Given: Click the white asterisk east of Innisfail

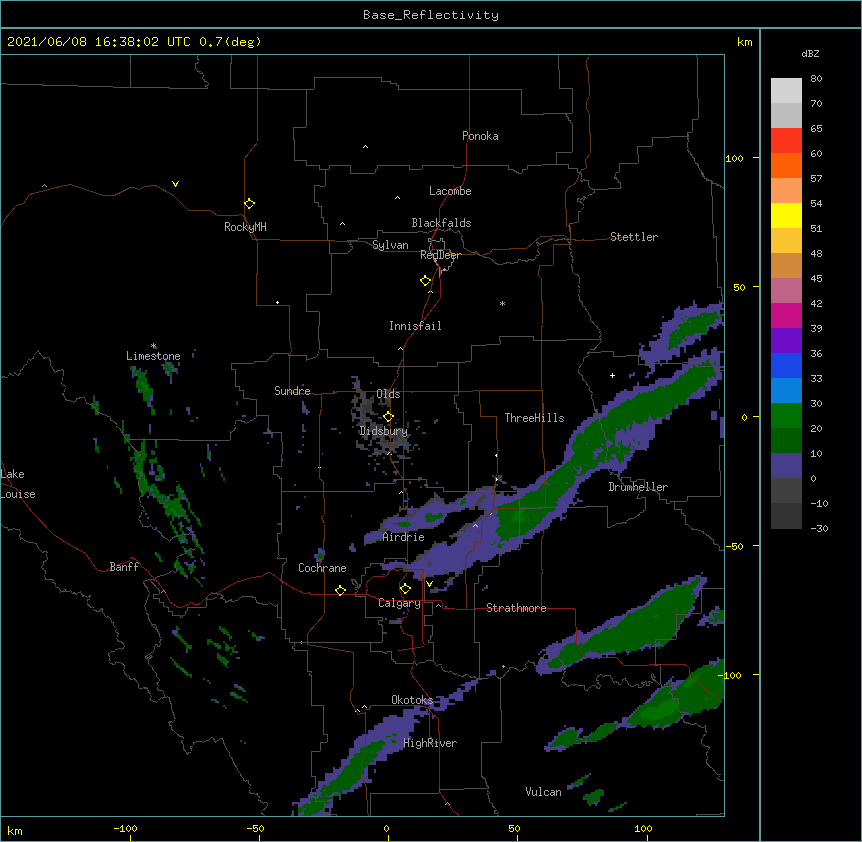Looking at the screenshot, I should (x=502, y=303).
